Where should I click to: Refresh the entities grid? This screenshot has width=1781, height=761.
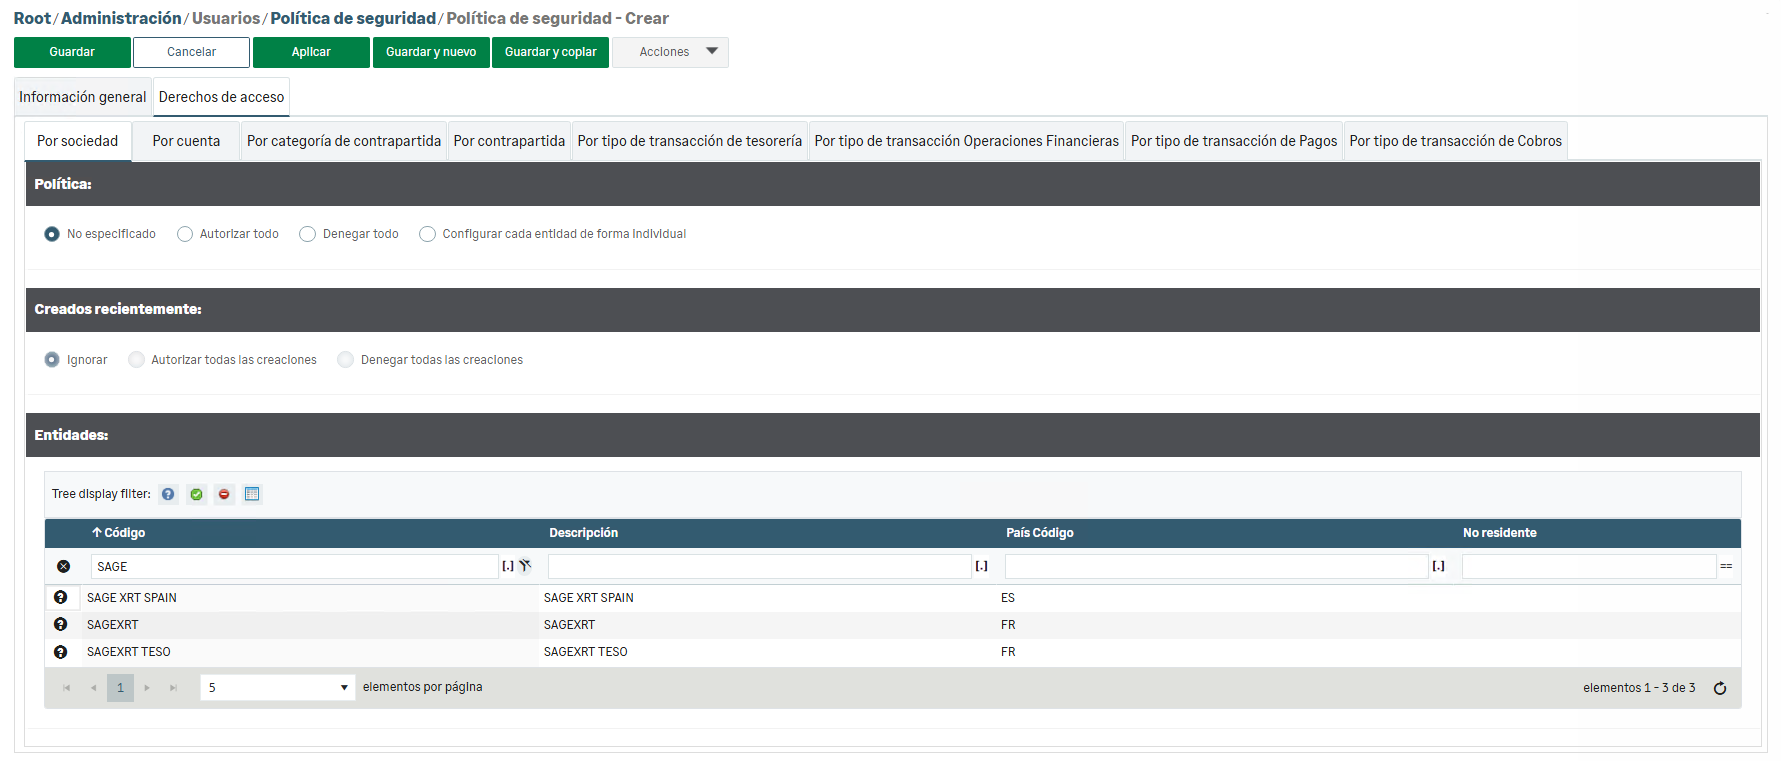coord(1720,688)
